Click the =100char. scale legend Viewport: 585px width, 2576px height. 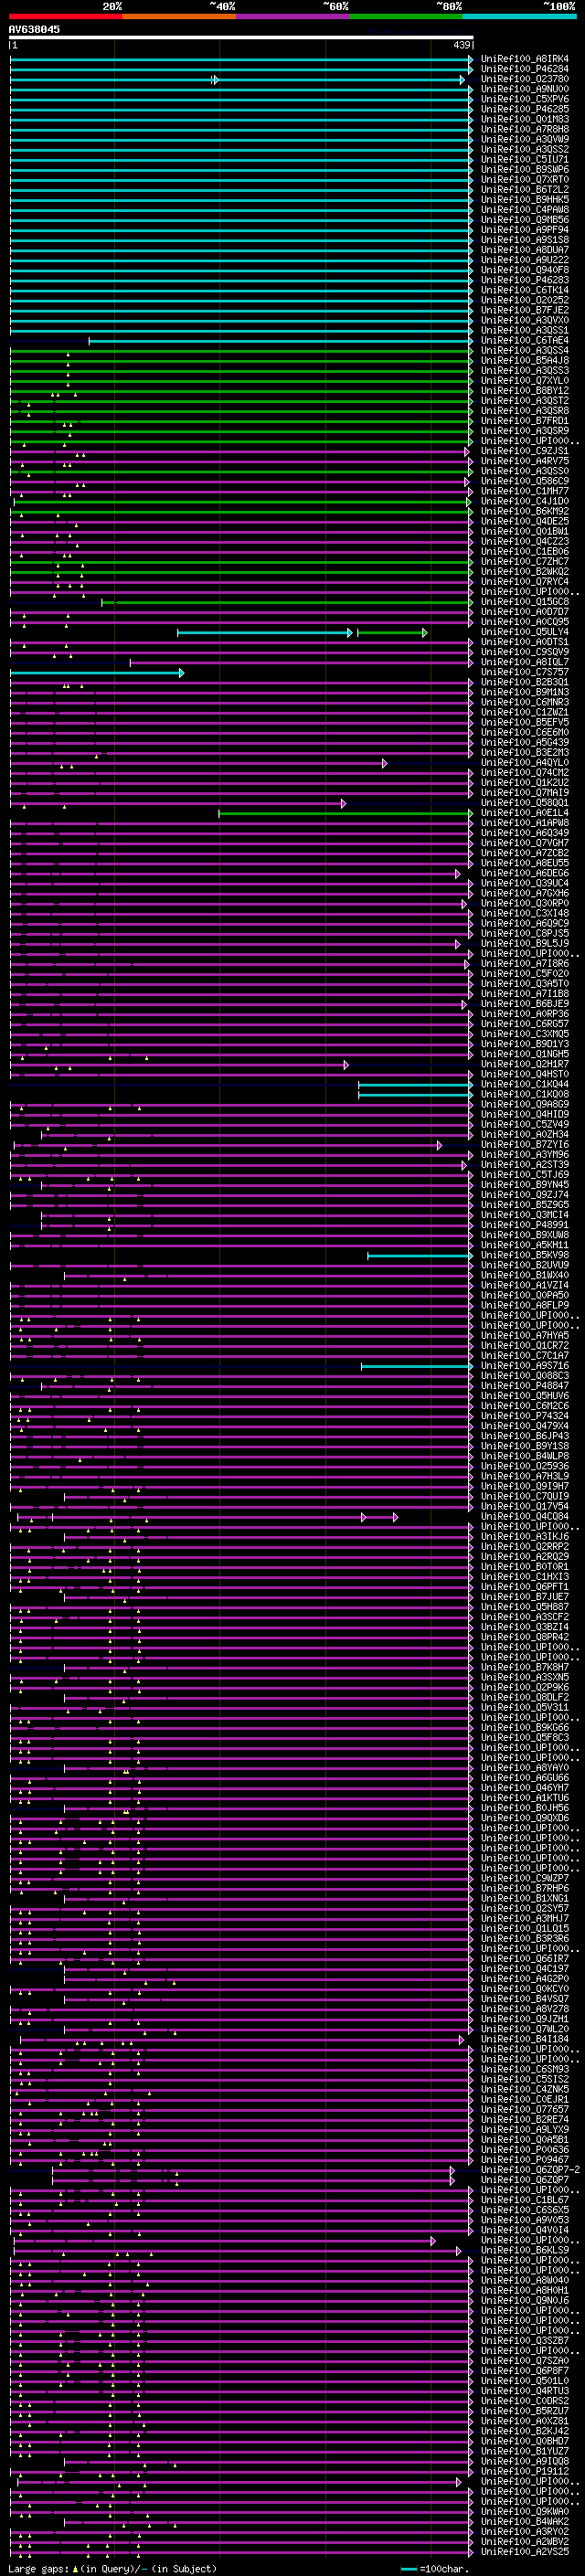[434, 2569]
